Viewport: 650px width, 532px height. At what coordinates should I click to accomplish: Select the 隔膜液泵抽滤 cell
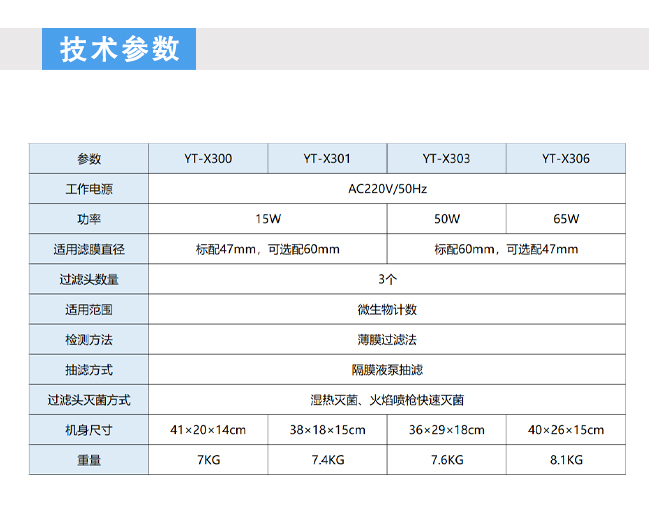point(387,369)
